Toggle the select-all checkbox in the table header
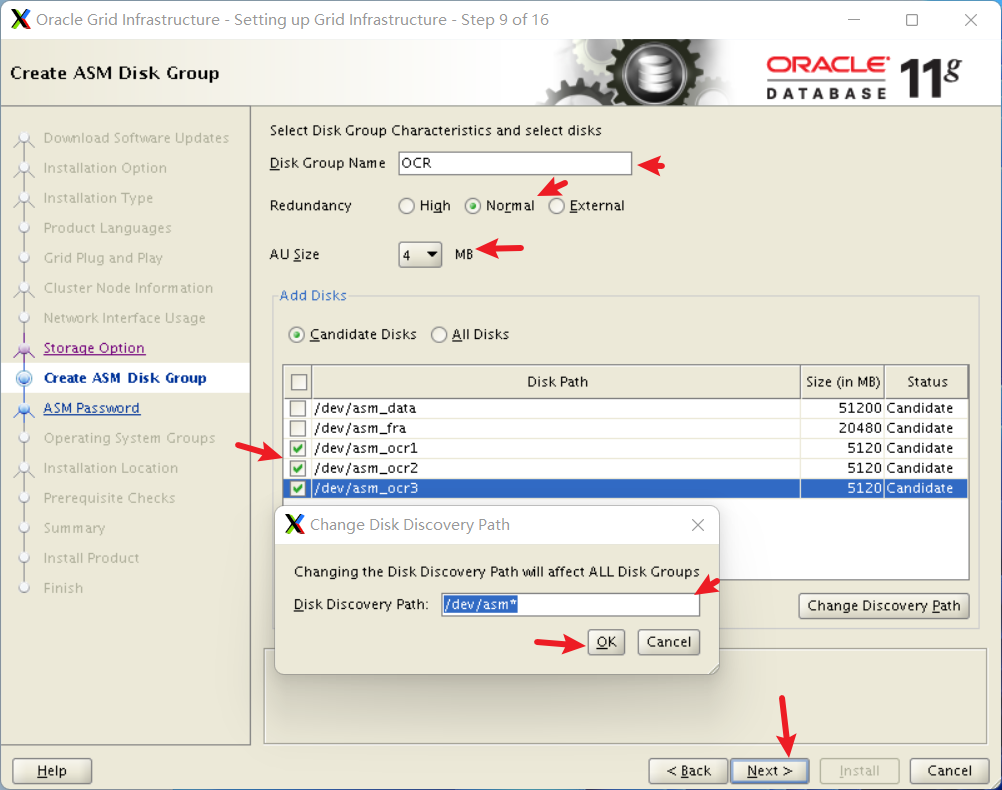Viewport: 1002px width, 790px height. coord(298,382)
